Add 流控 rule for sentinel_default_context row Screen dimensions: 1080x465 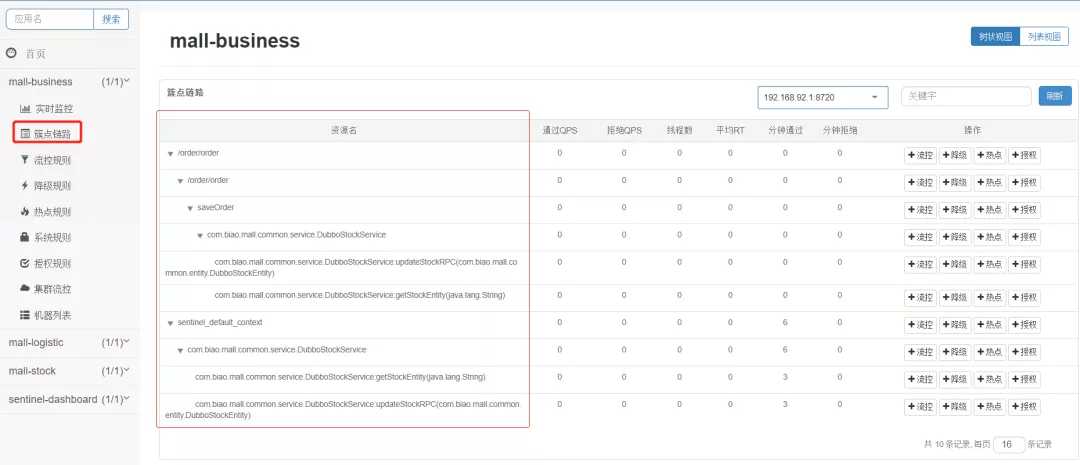[920, 325]
